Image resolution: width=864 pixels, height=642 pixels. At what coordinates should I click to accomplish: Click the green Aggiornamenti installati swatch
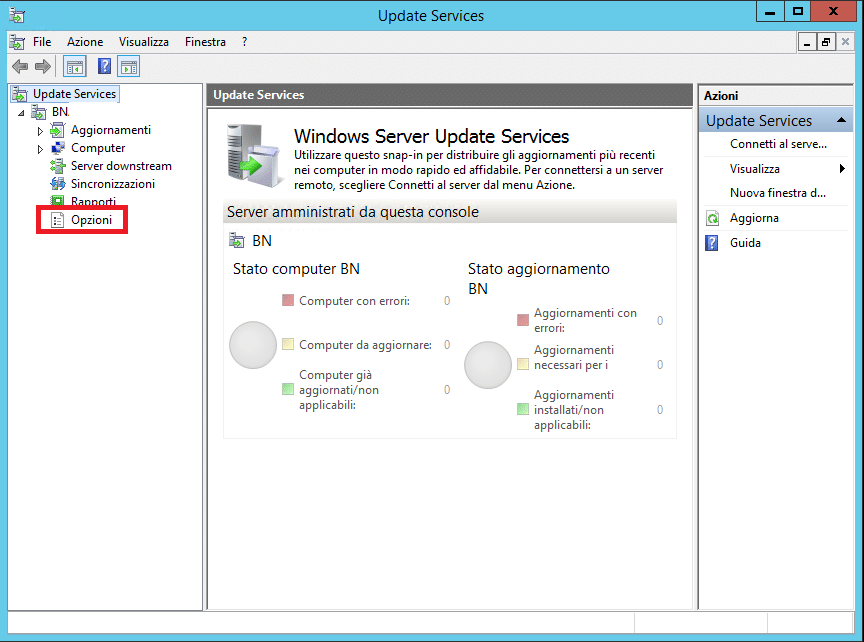click(x=523, y=409)
